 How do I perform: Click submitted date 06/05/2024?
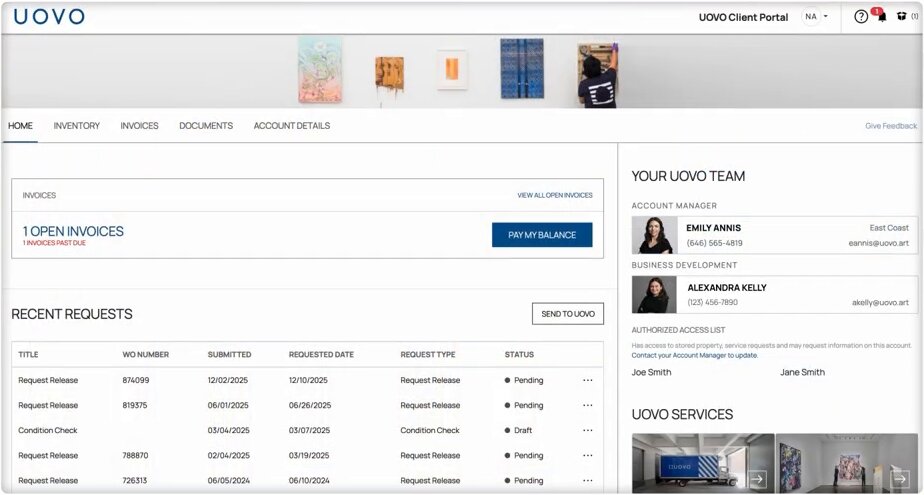point(229,480)
